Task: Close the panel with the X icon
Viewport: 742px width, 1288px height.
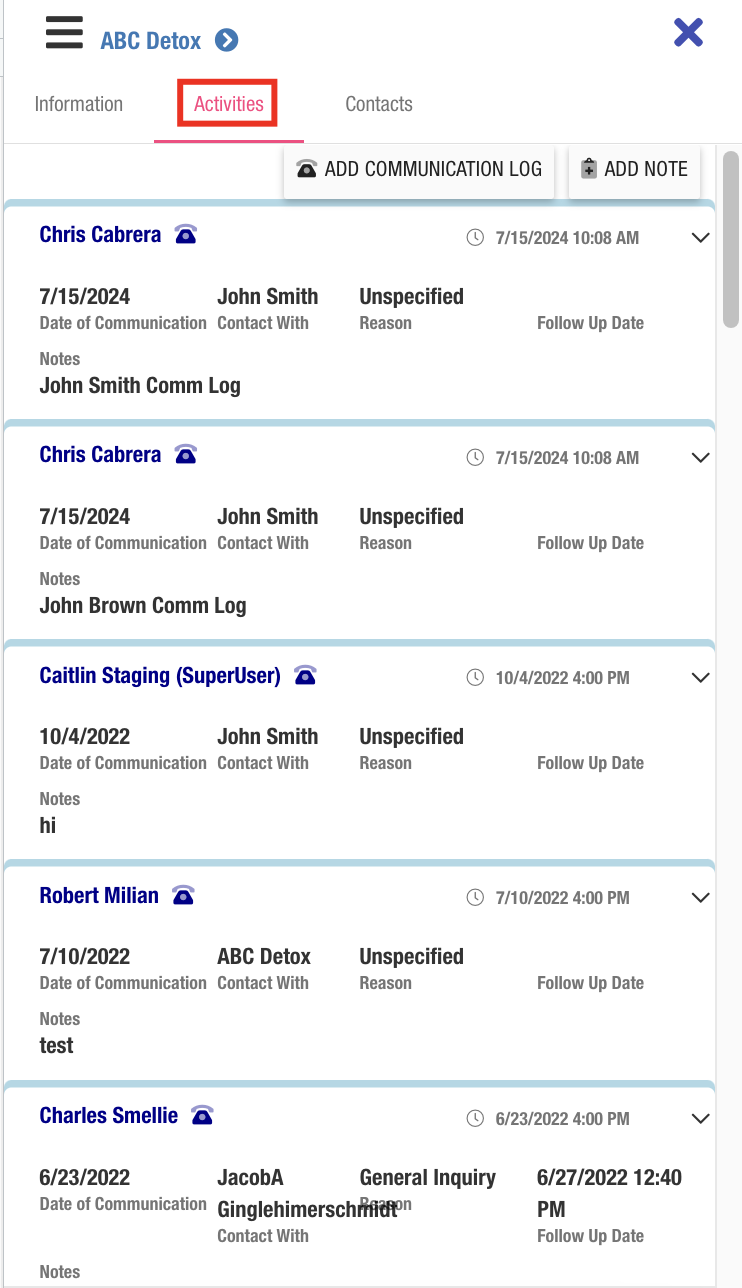Action: tap(688, 33)
